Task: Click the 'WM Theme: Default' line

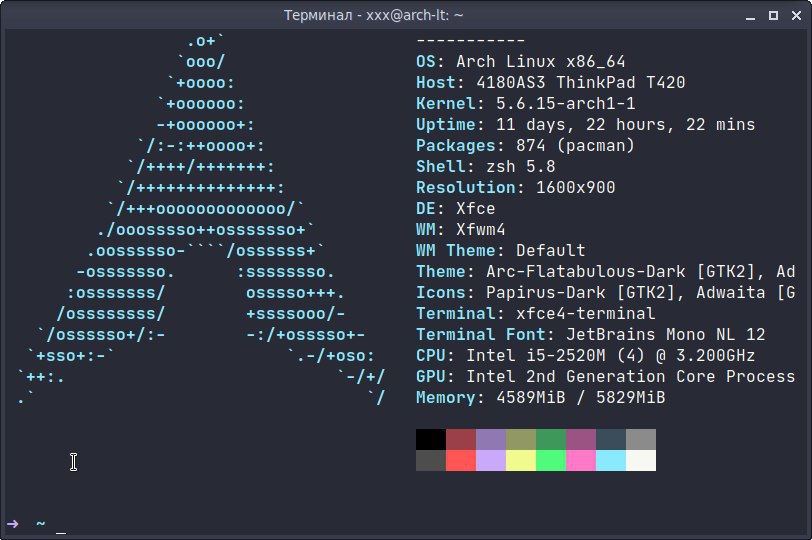Action: (x=501, y=251)
